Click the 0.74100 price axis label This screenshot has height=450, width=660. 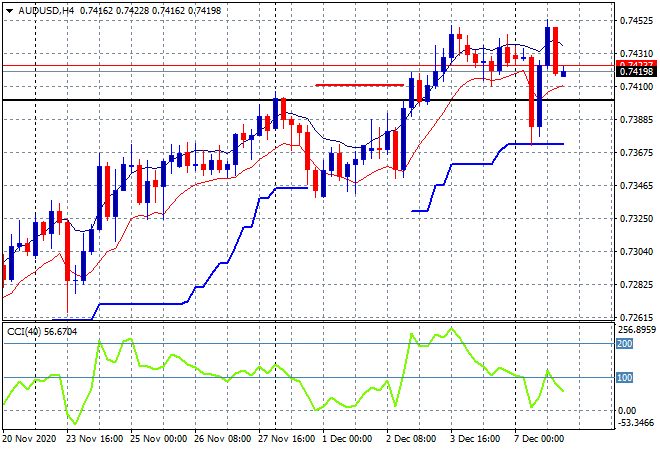(x=636, y=86)
